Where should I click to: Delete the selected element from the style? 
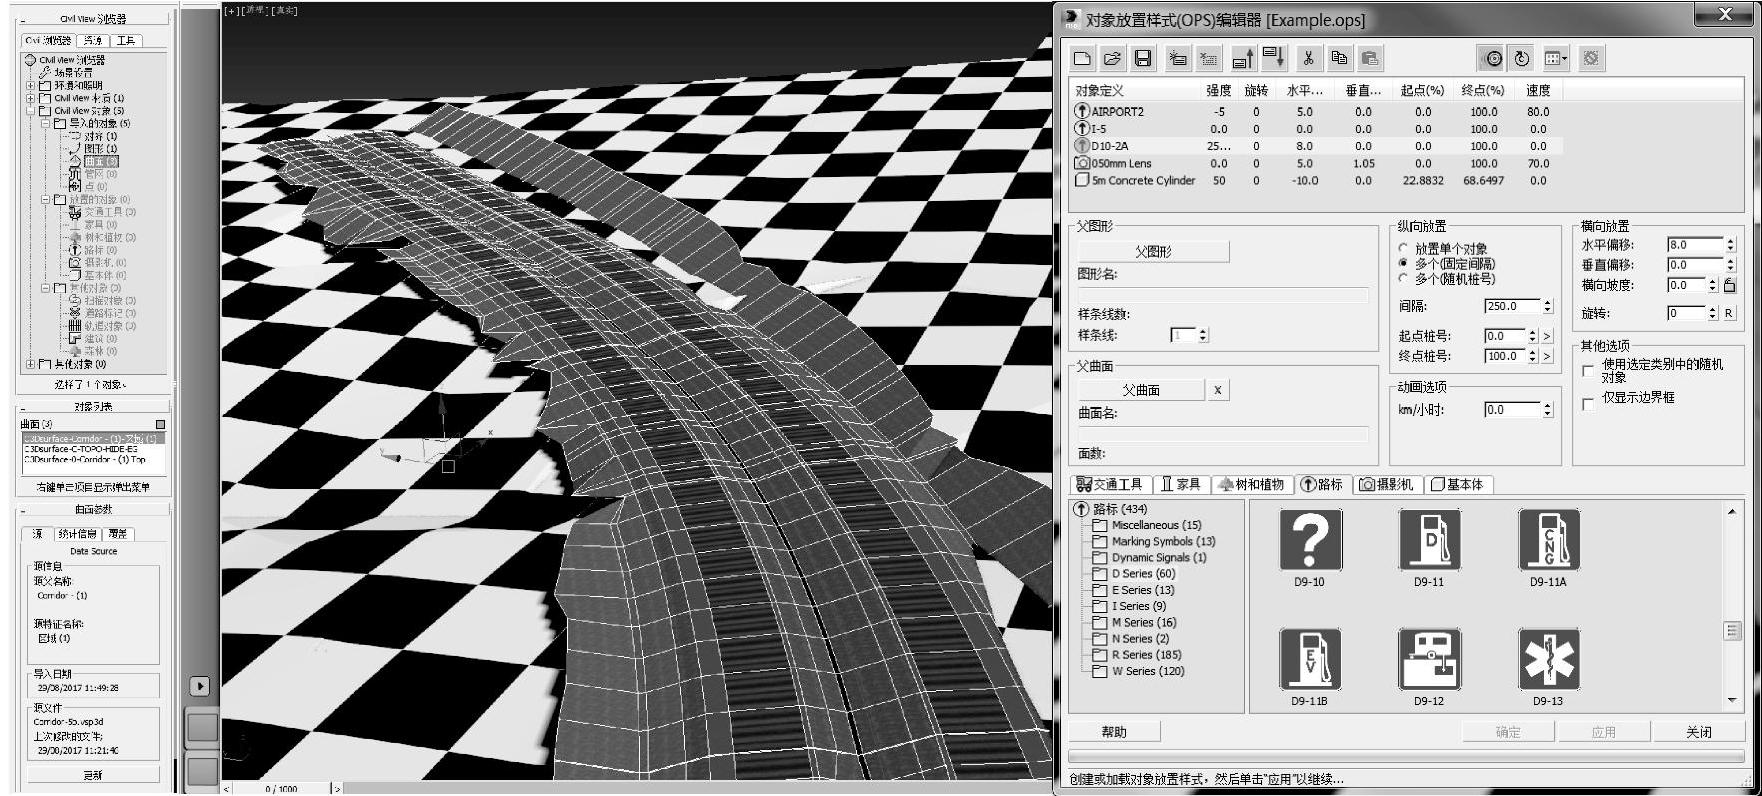(1209, 58)
